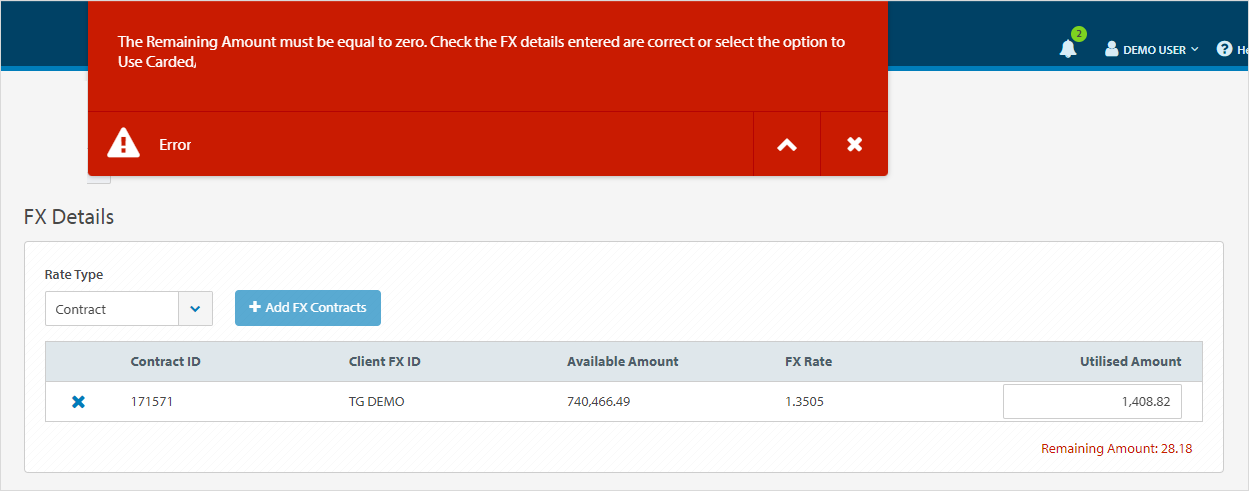Click the Utilised Amount column header
This screenshot has width=1249, height=491.
[x=1130, y=361]
